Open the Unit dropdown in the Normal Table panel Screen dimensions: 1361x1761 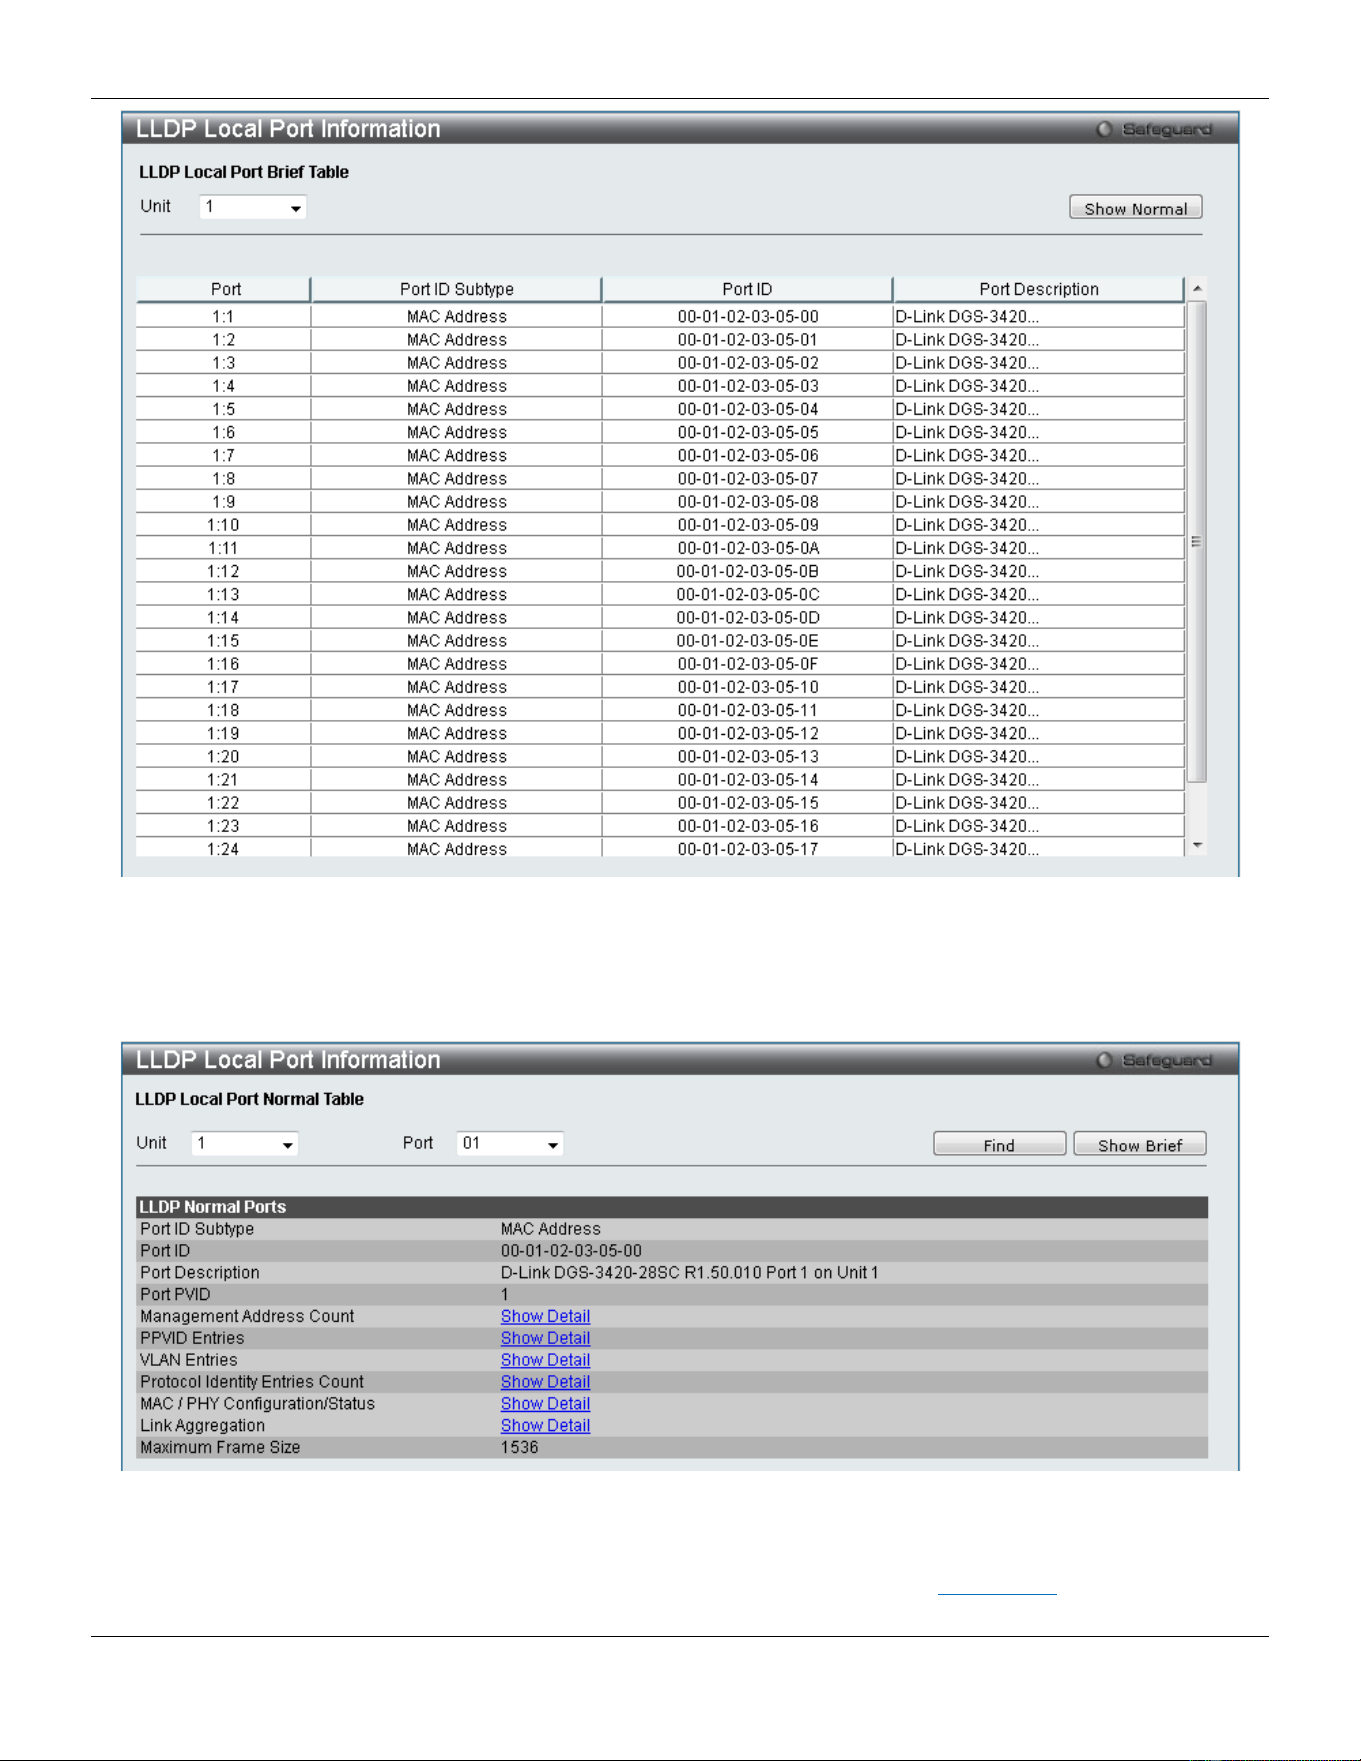click(245, 1143)
